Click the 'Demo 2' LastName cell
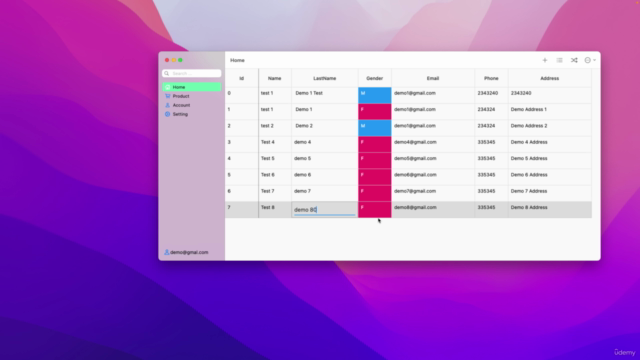Screen dimensions: 640x360 (325, 128)
